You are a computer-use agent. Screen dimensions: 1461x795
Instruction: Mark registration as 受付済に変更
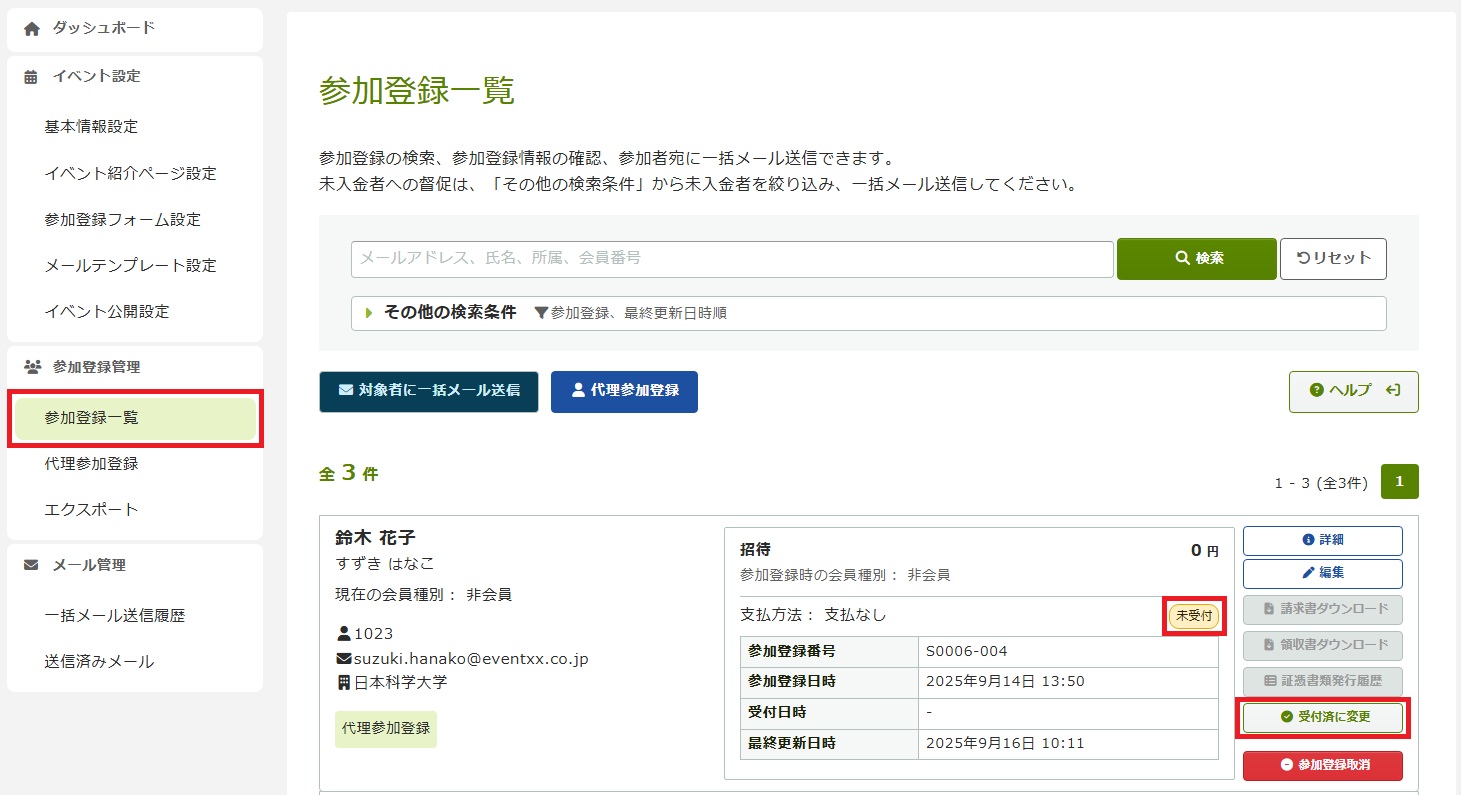coord(1322,717)
